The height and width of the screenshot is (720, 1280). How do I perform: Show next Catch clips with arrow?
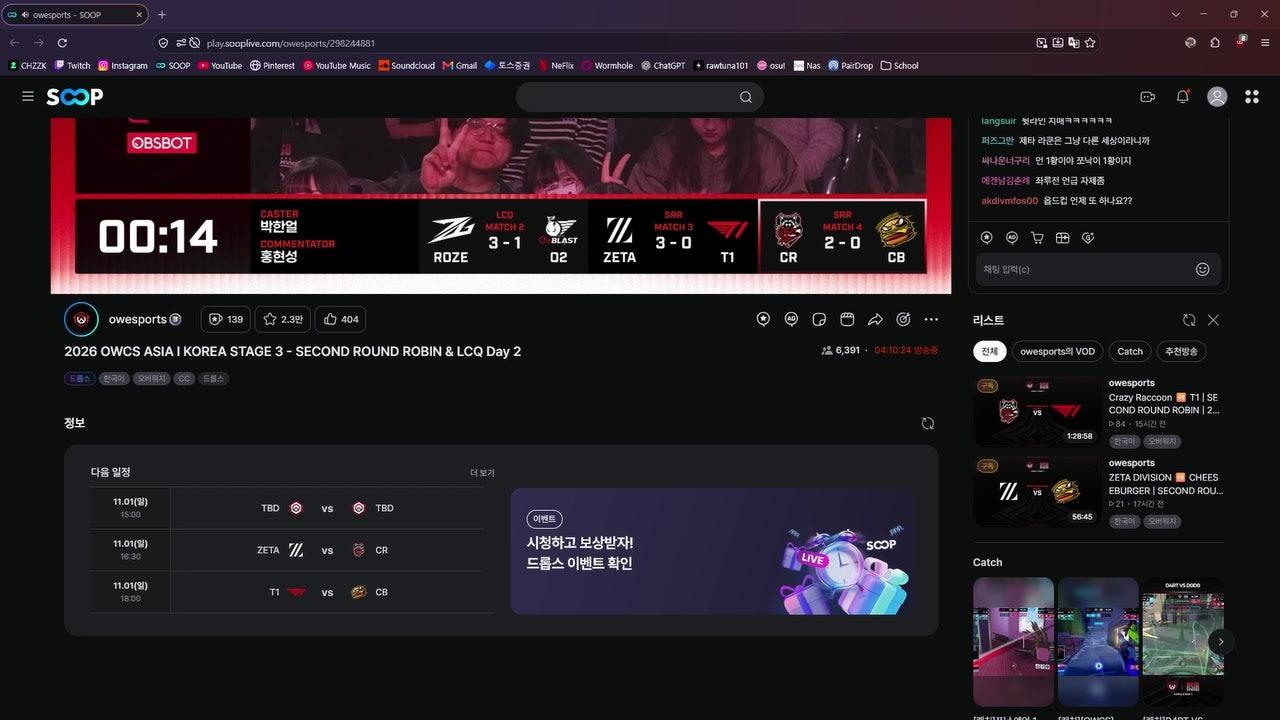(x=1220, y=642)
